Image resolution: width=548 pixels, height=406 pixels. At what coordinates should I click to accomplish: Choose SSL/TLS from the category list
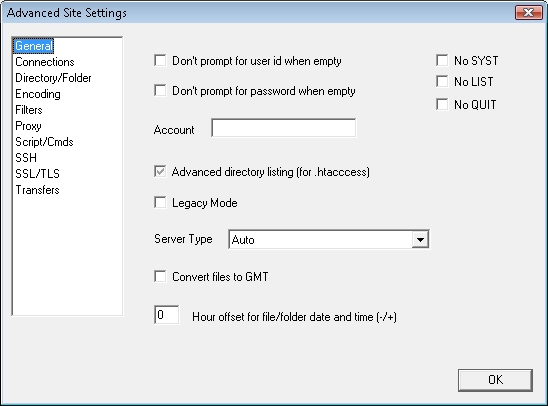(x=37, y=174)
